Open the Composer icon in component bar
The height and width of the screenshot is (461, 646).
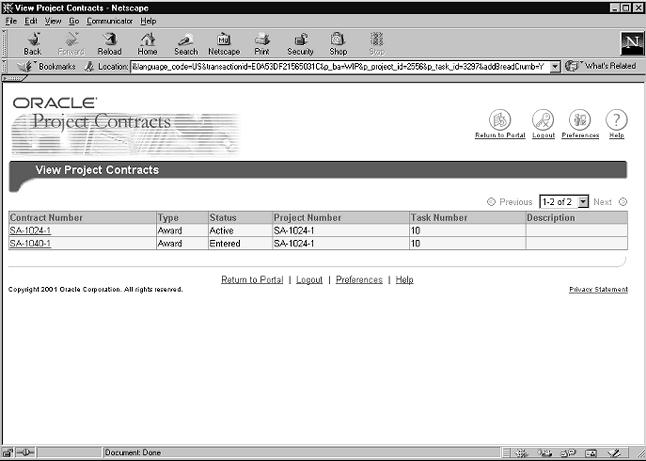point(614,453)
